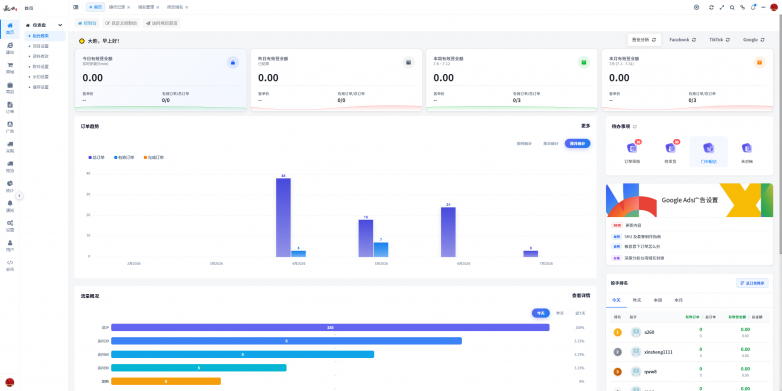Toggle the 有效订单 legend series in the chart

coord(124,158)
